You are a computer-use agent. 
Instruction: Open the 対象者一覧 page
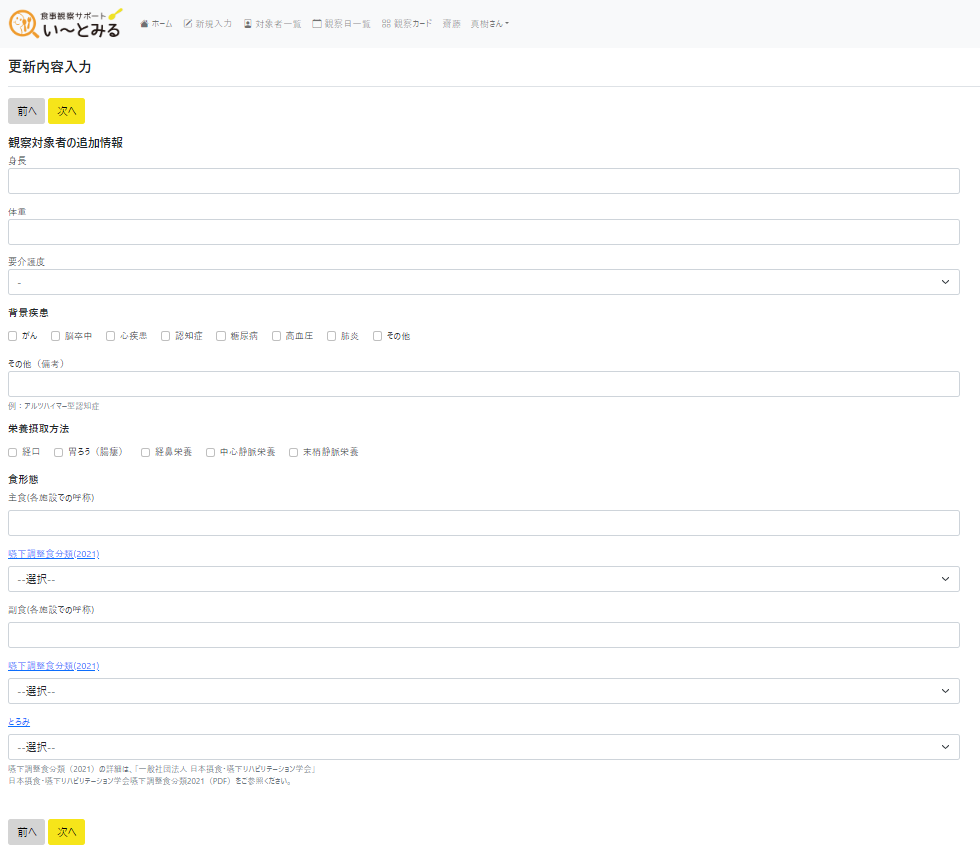[x=272, y=24]
